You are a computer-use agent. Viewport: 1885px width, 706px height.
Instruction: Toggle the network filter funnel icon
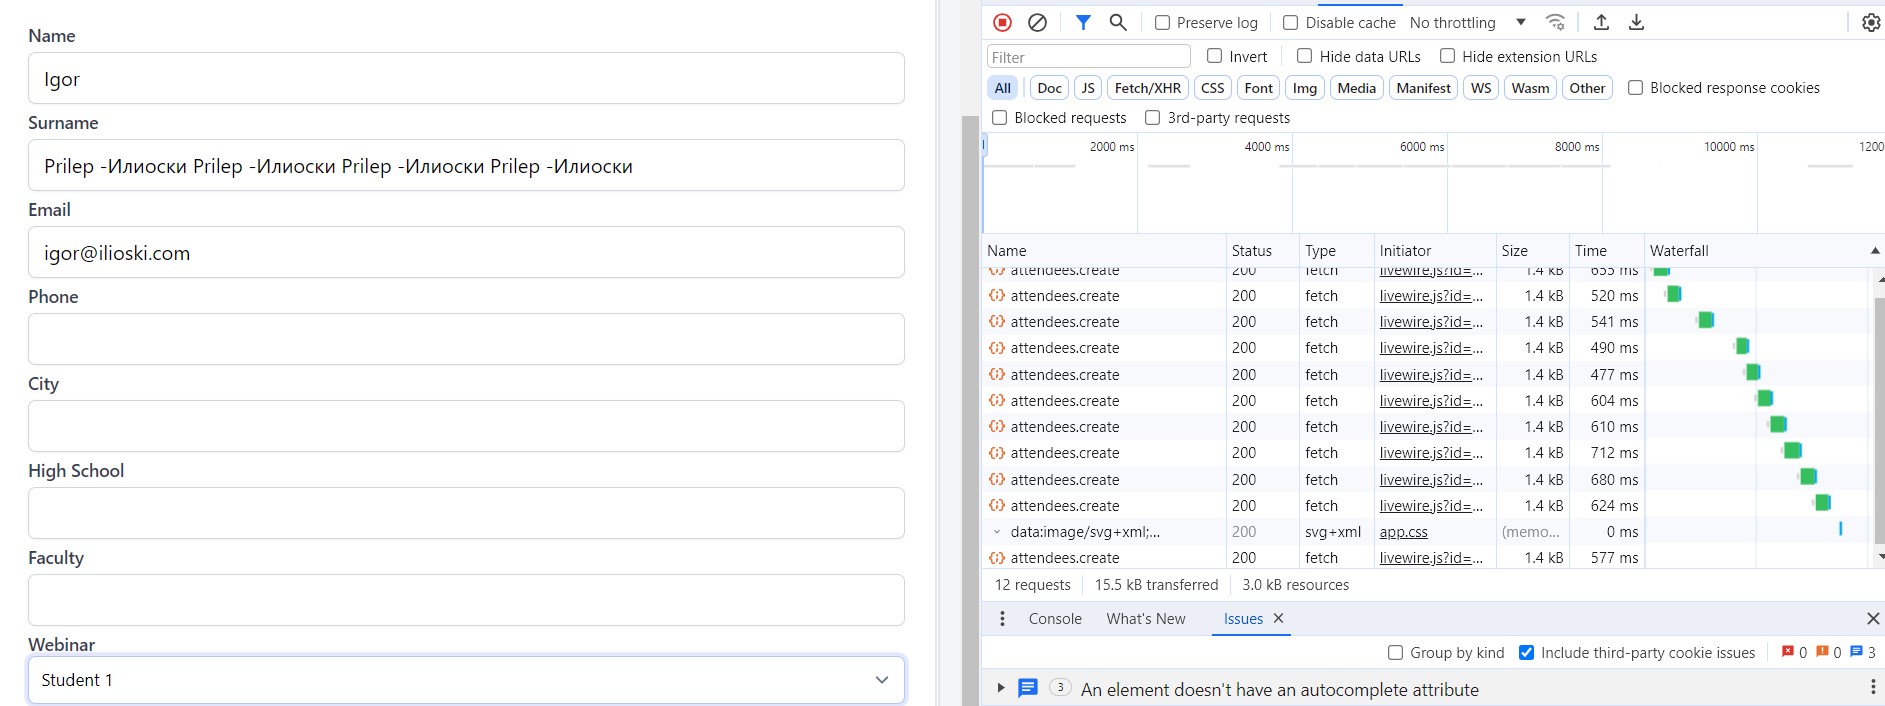tap(1083, 22)
